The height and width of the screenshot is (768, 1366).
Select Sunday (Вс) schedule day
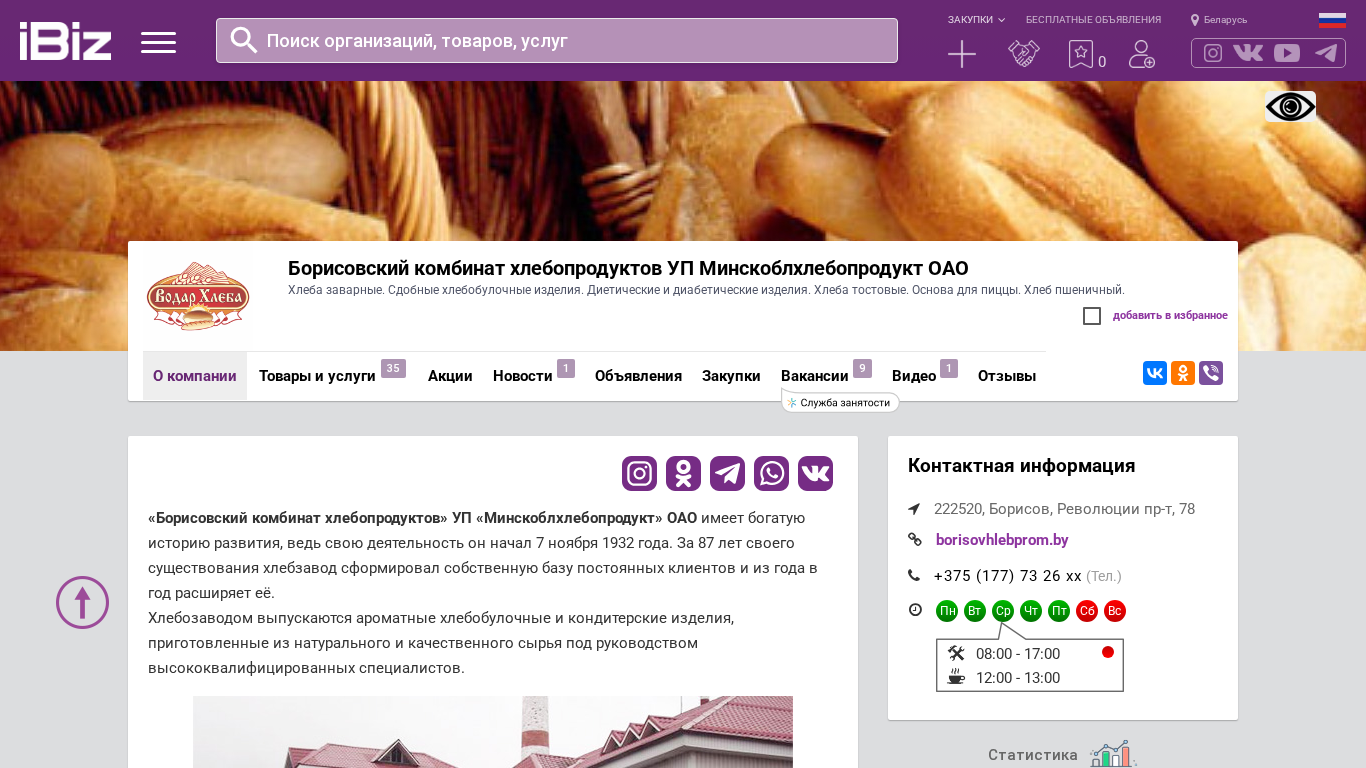(x=1115, y=611)
